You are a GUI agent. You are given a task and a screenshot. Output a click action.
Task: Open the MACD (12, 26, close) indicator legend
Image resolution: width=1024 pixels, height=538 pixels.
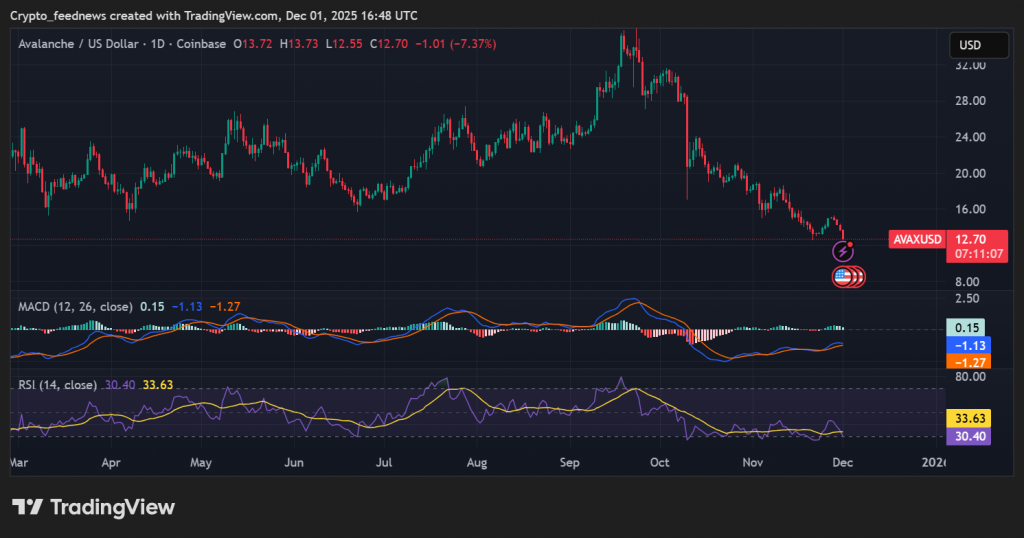tap(75, 306)
